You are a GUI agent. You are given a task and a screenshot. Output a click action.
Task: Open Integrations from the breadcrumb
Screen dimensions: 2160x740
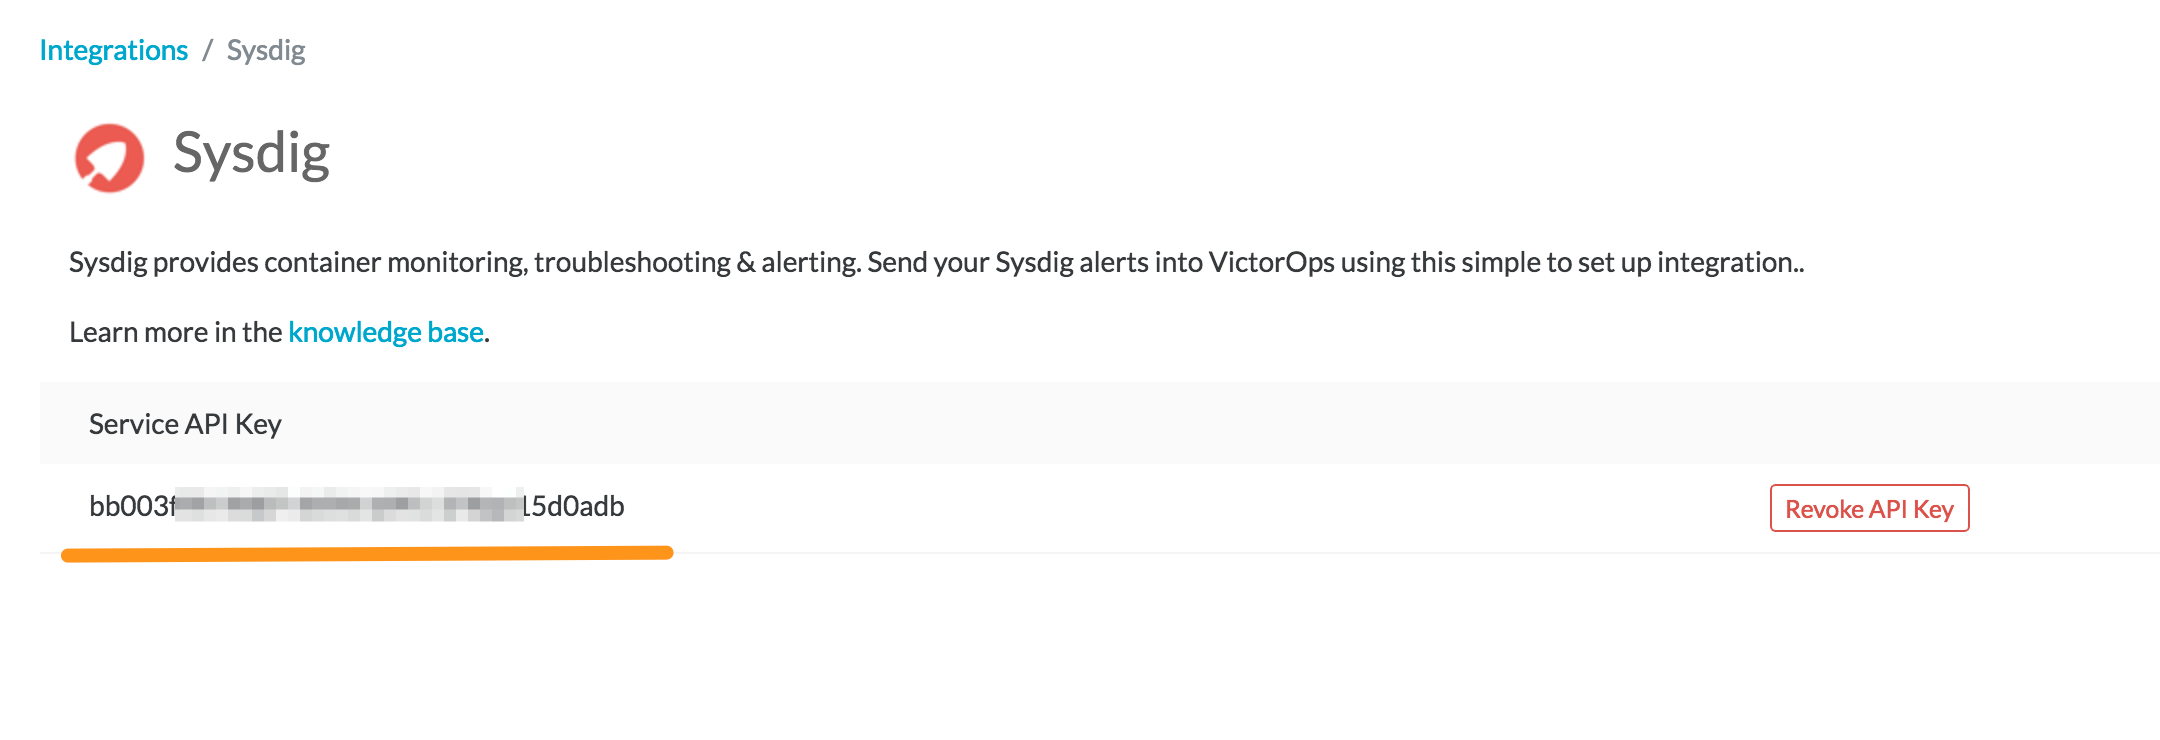[x=113, y=48]
